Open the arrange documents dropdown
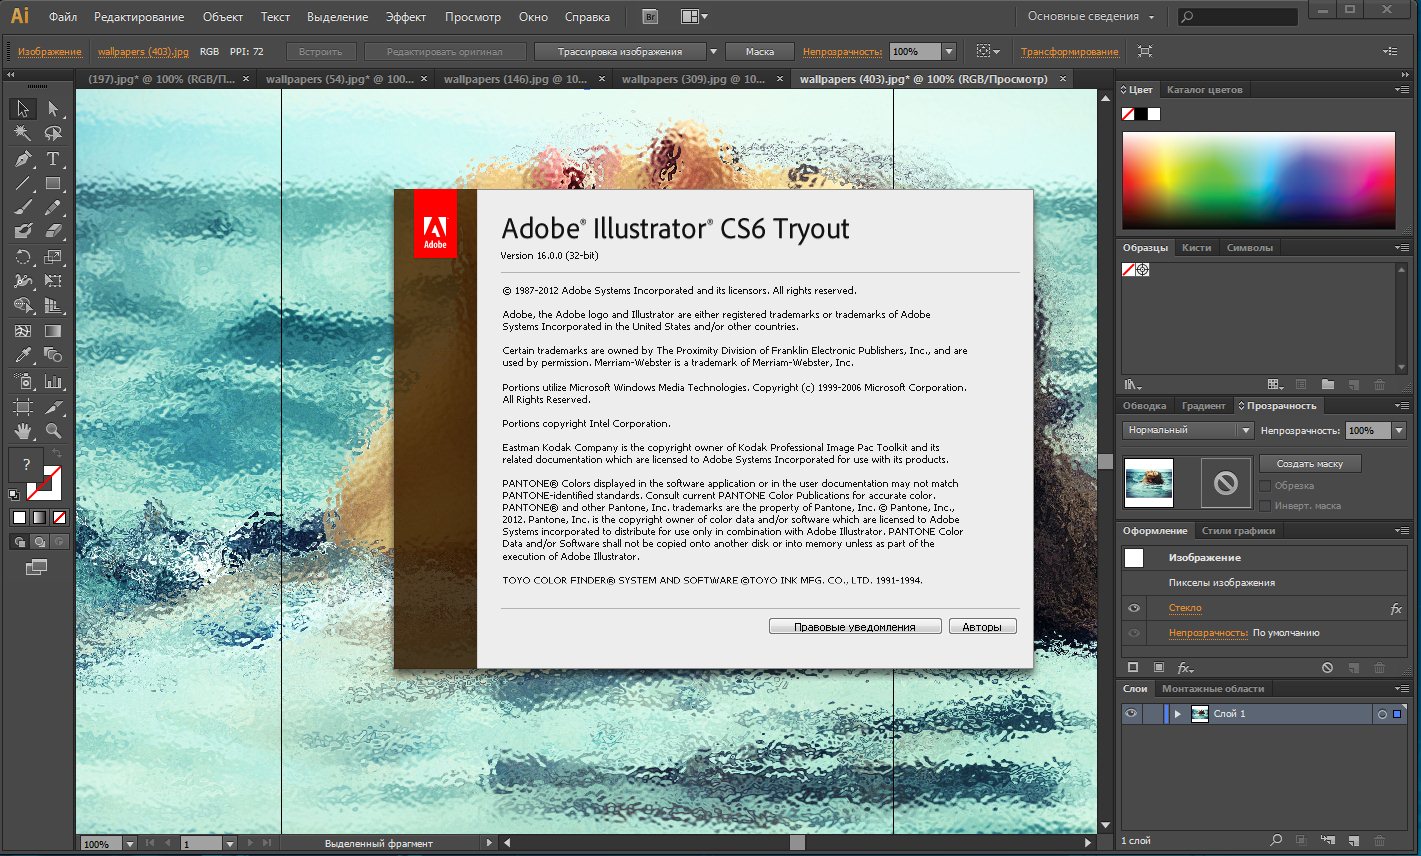The width and height of the screenshot is (1421, 856). (x=693, y=17)
